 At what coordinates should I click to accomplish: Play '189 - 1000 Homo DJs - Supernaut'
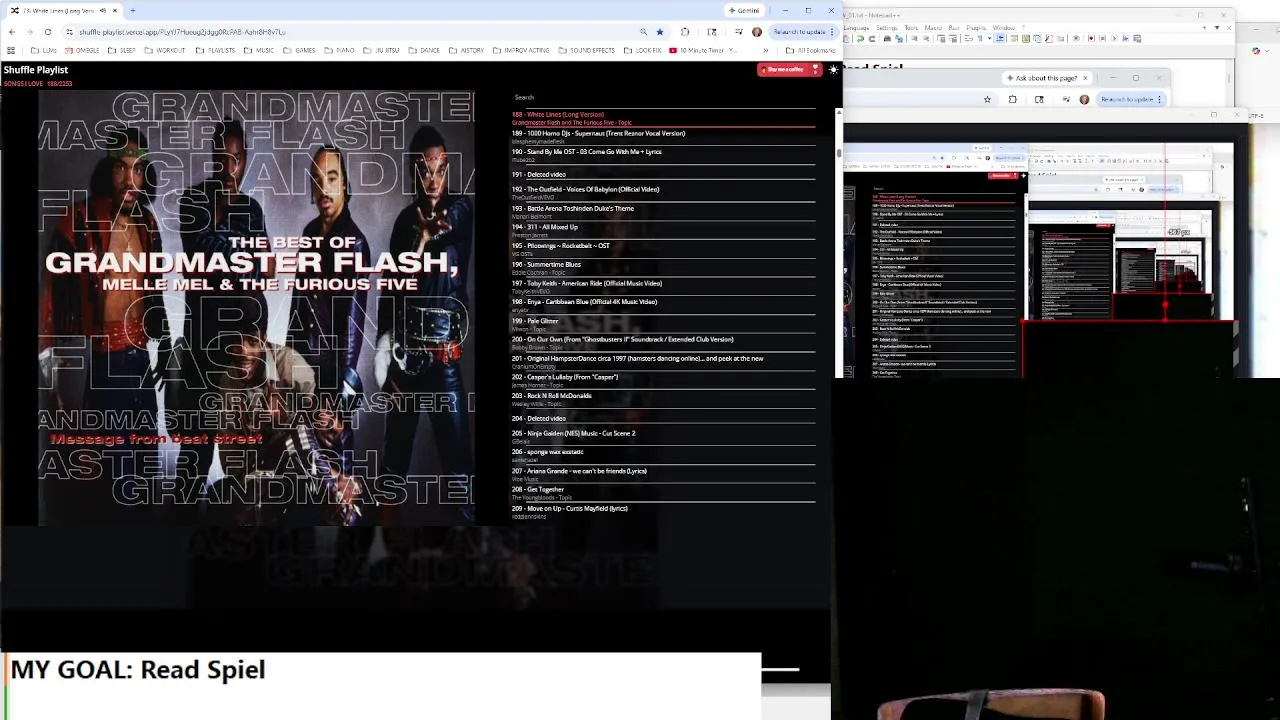pyautogui.click(x=663, y=137)
